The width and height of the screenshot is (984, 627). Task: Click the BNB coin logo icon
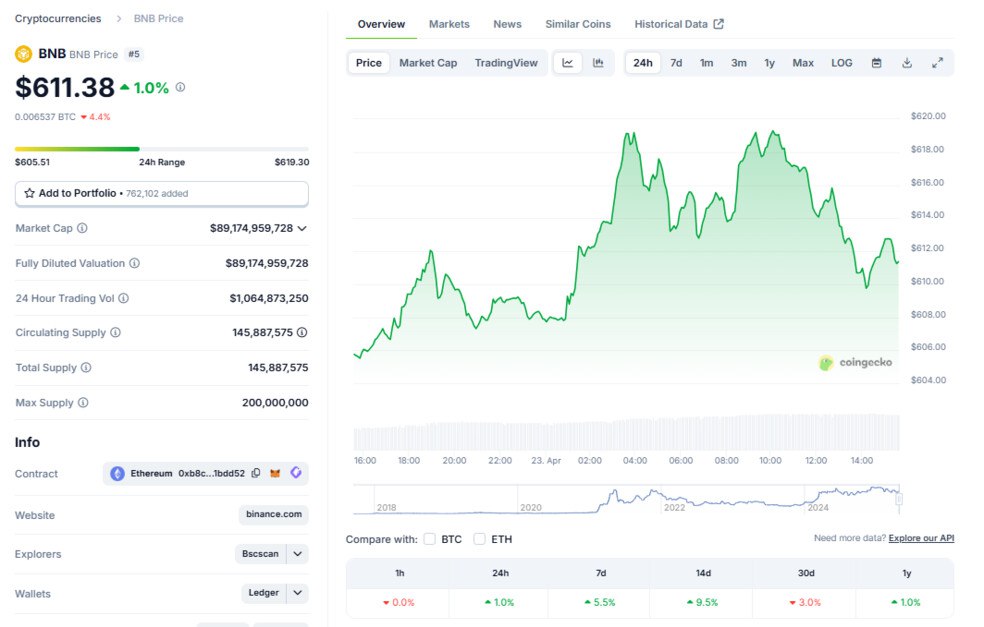[x=23, y=54]
